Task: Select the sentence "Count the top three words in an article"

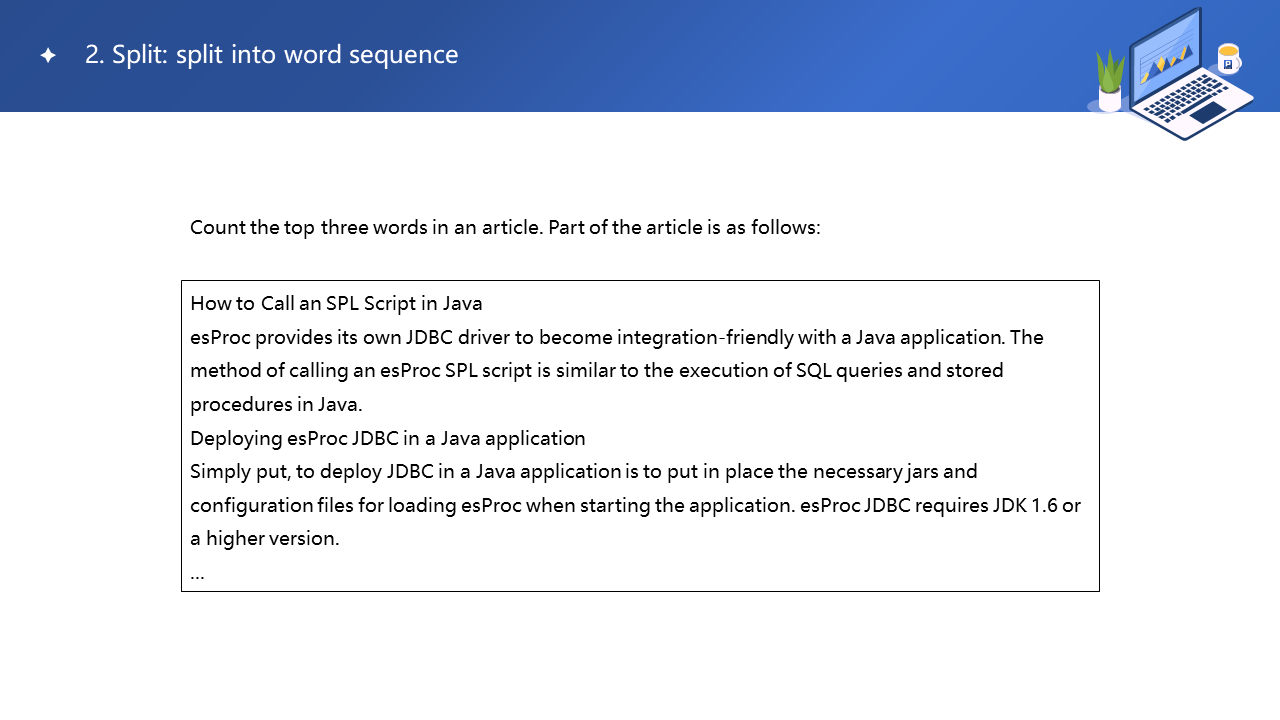Action: [x=367, y=228]
